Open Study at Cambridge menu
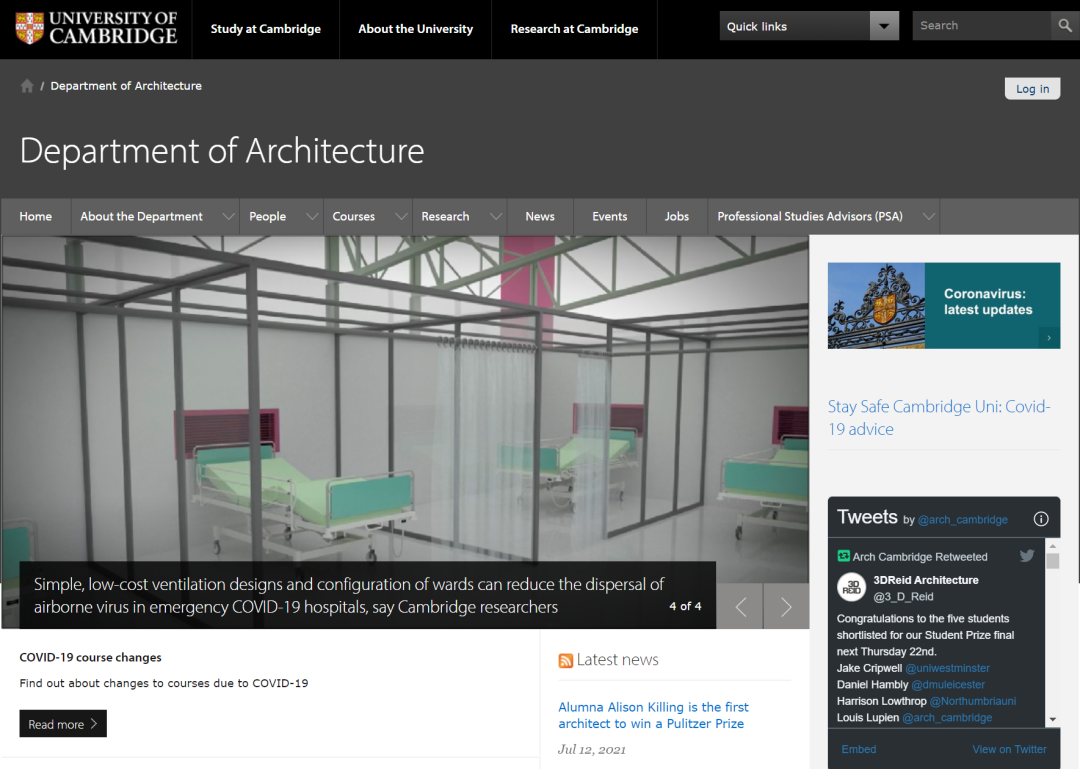The height and width of the screenshot is (769, 1080). (266, 29)
